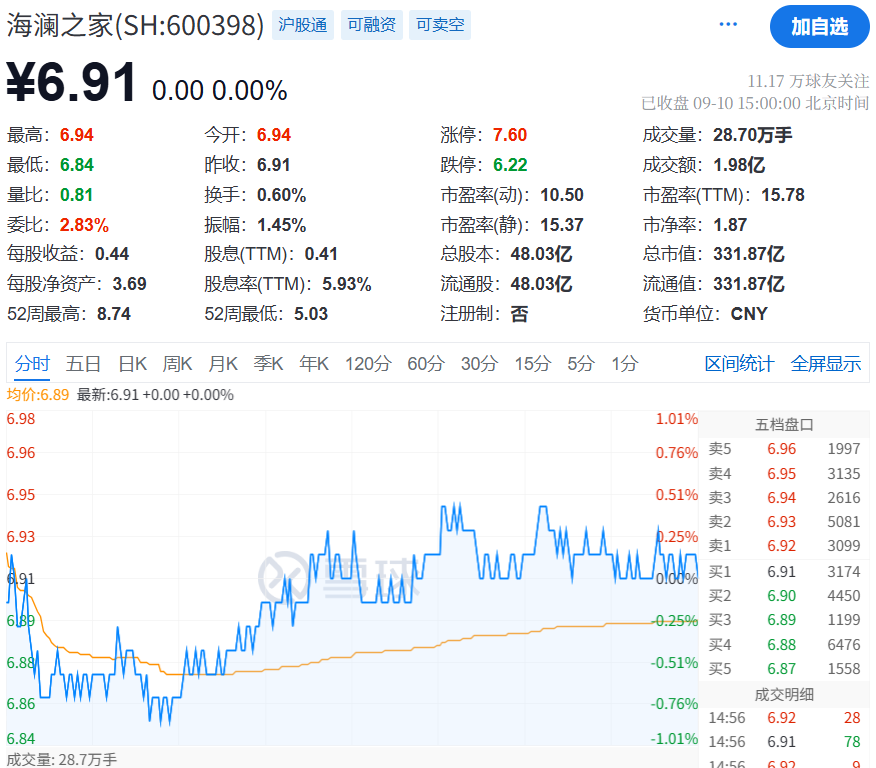Switch to the 60分 interval tab
This screenshot has width=876, height=768.
(426, 363)
